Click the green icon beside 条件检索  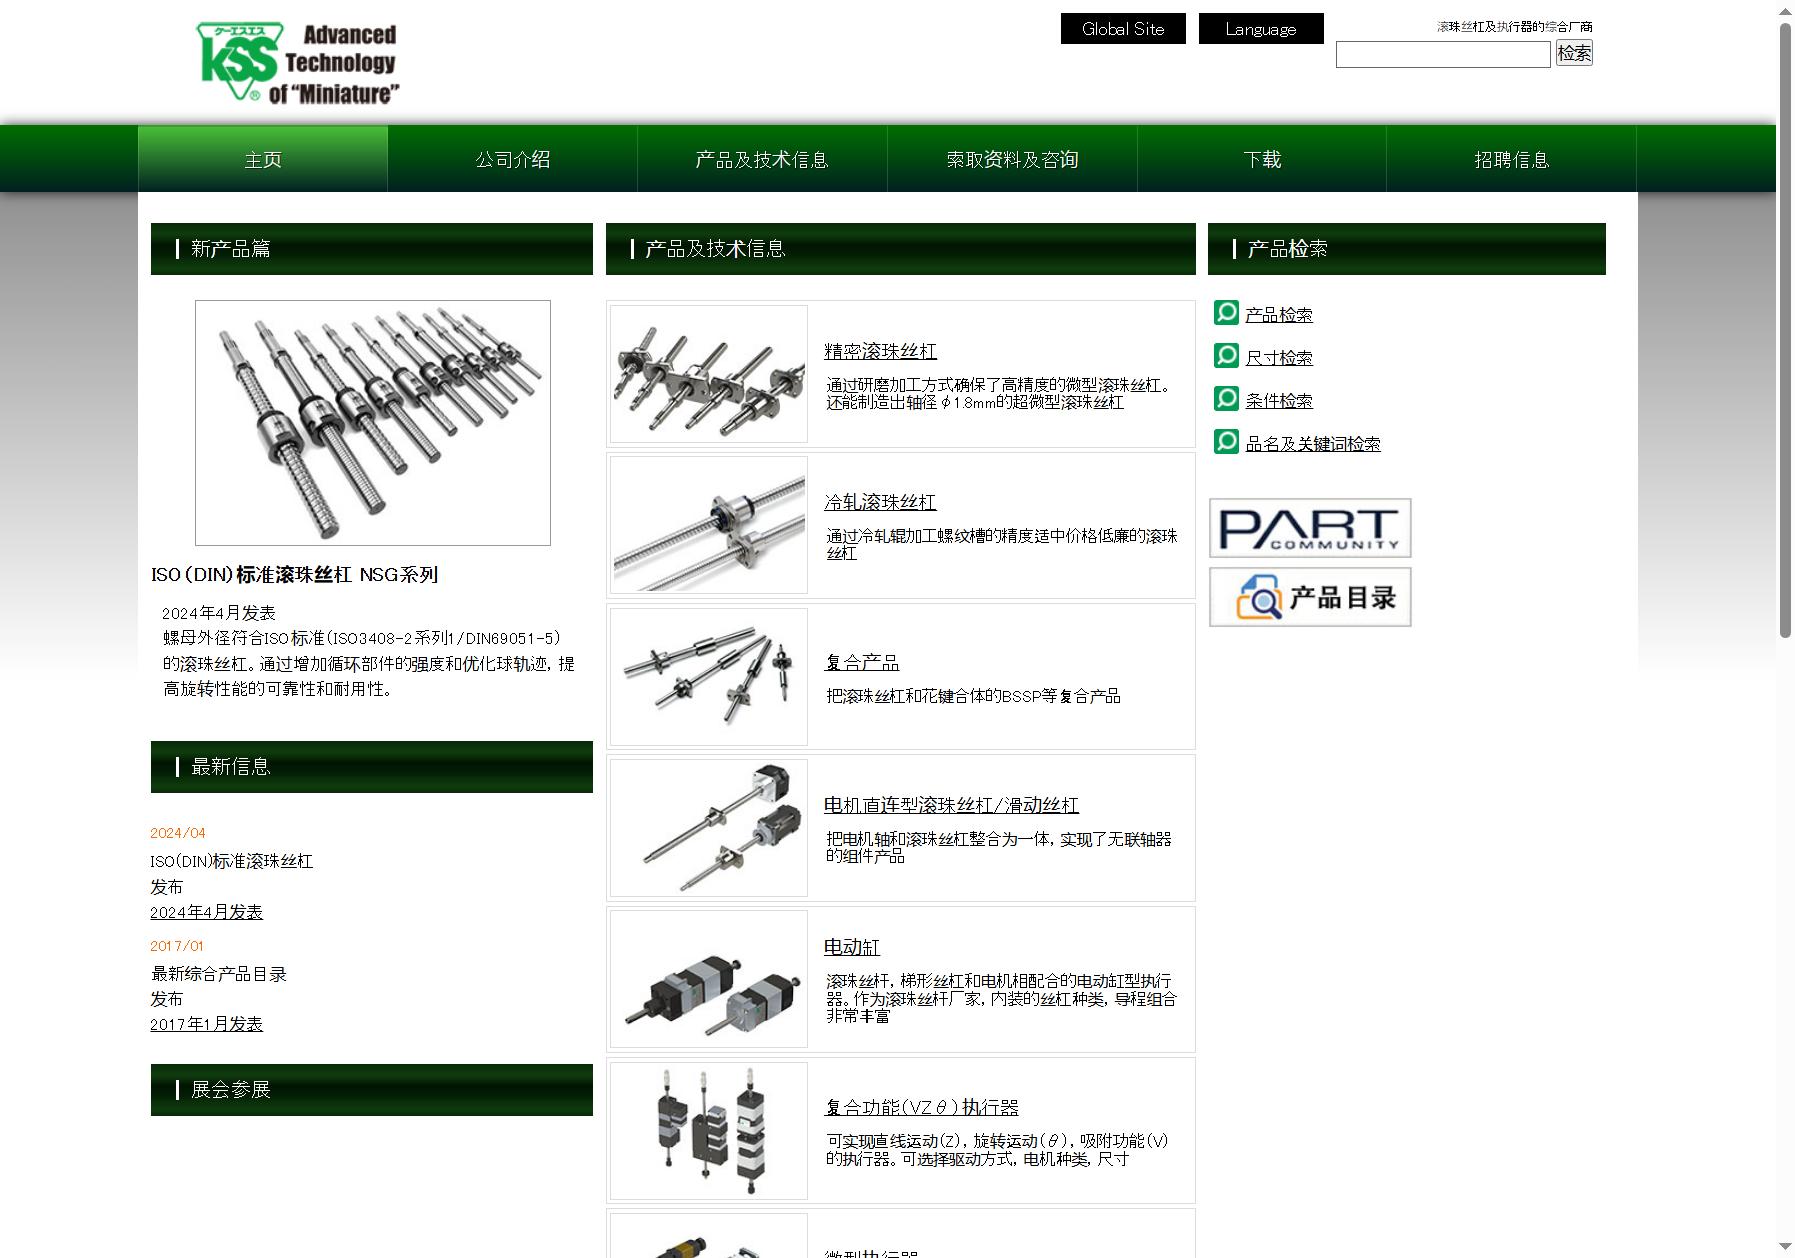[x=1226, y=399]
